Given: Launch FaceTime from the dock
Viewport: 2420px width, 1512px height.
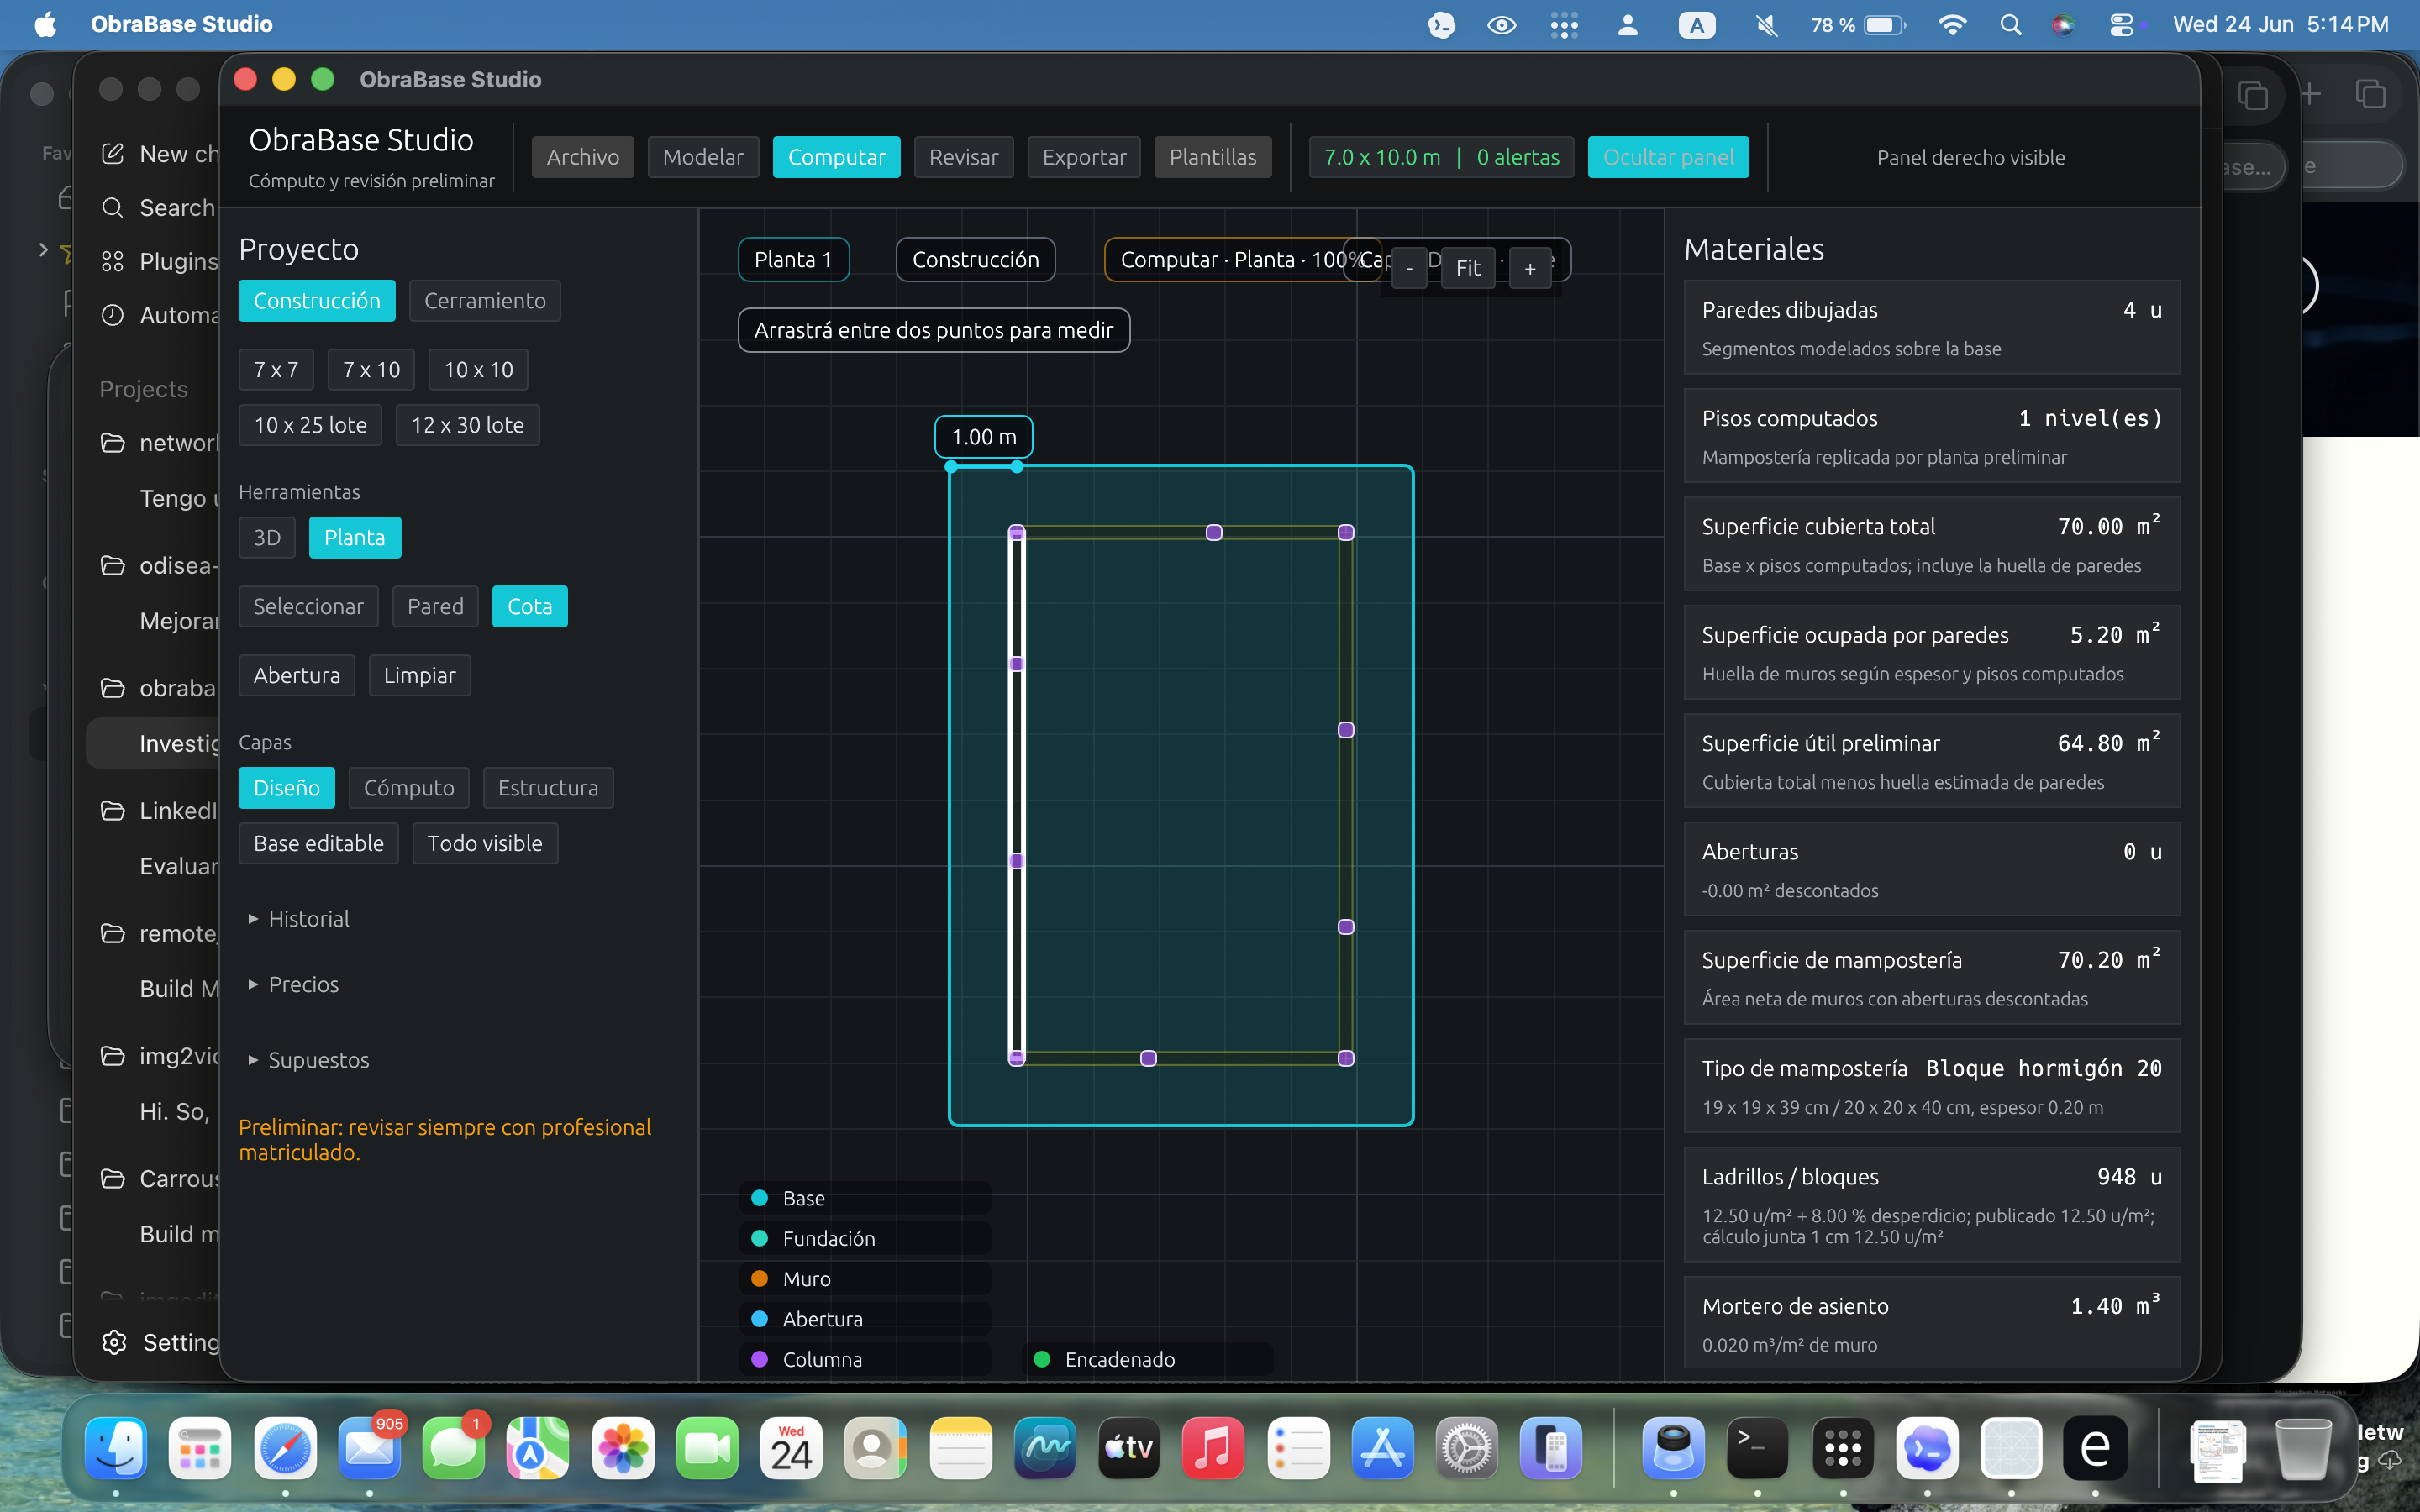Looking at the screenshot, I should 707,1448.
